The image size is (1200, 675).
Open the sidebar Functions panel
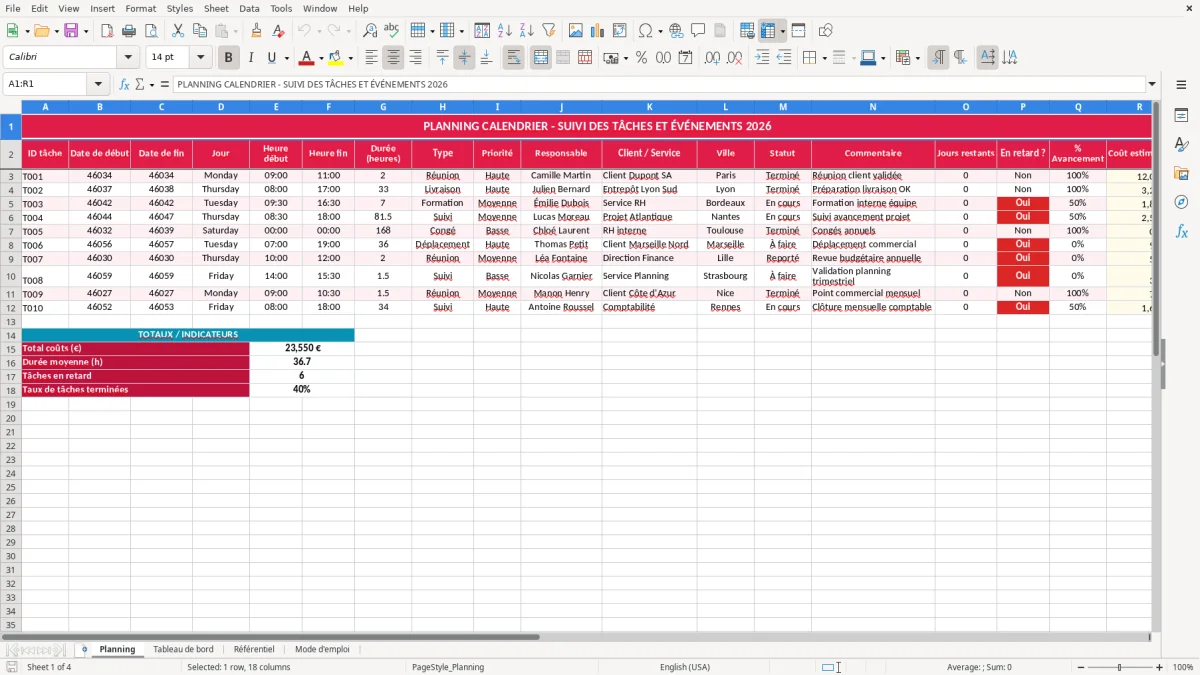coord(1181,231)
